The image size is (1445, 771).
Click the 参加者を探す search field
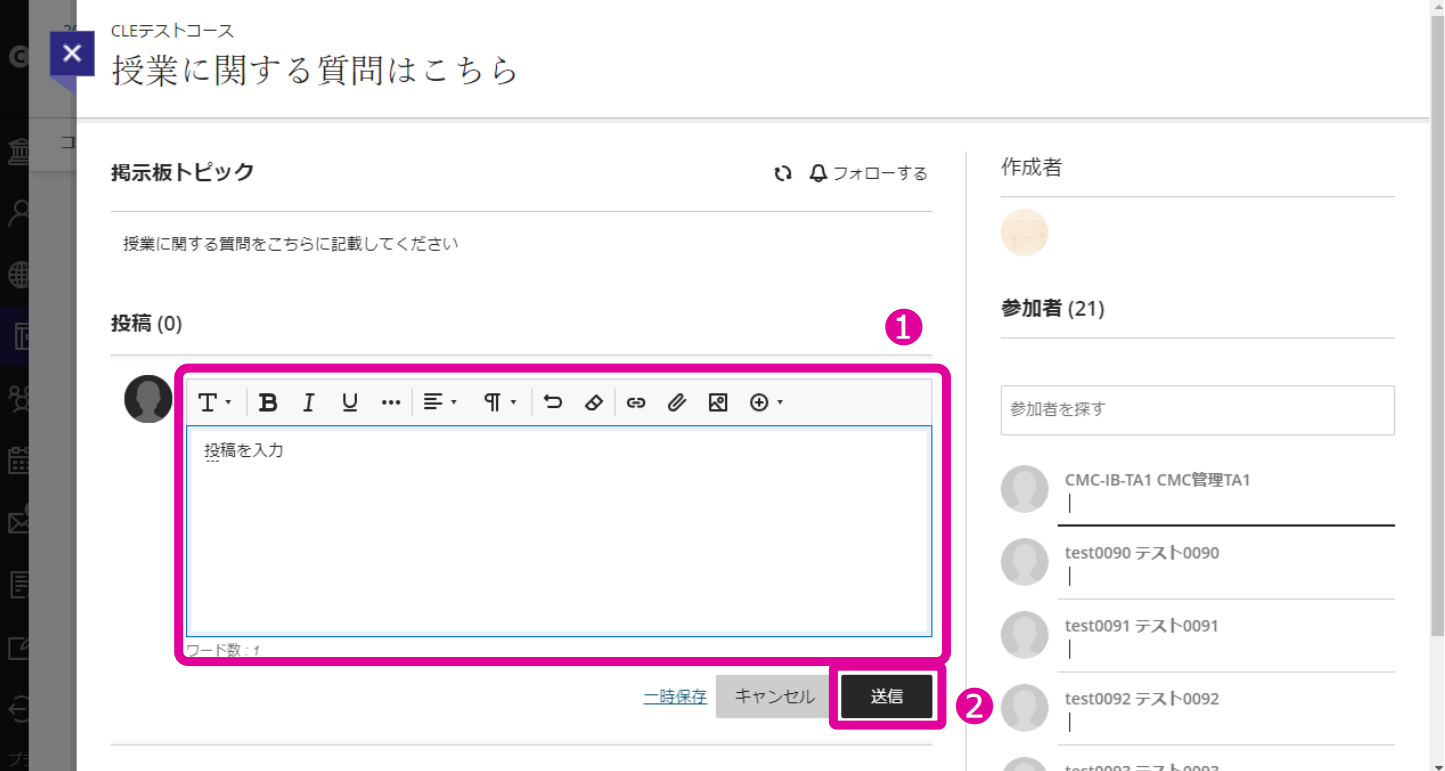1196,410
